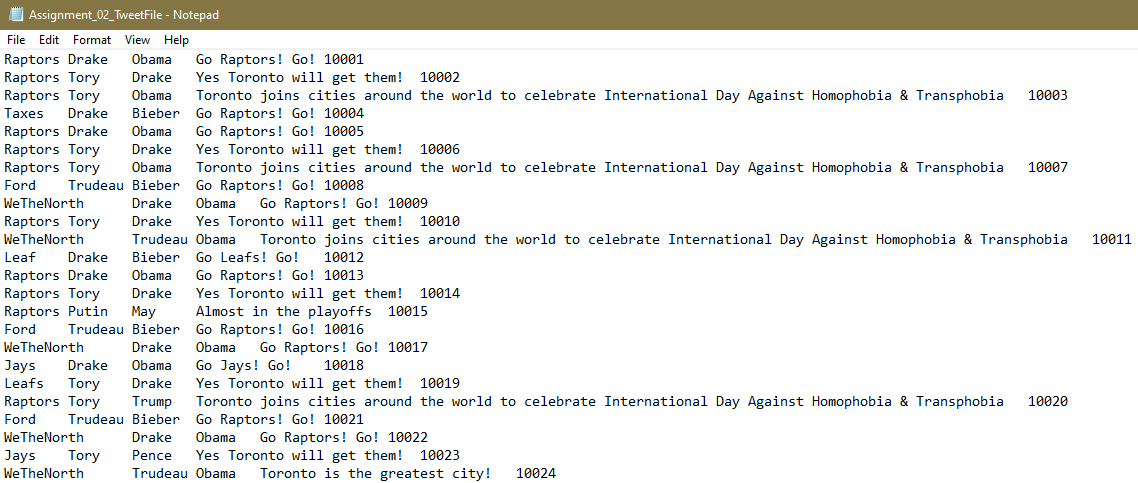Click WeTheNorth on the 10009 line
This screenshot has width=1138, height=483.
44,204
